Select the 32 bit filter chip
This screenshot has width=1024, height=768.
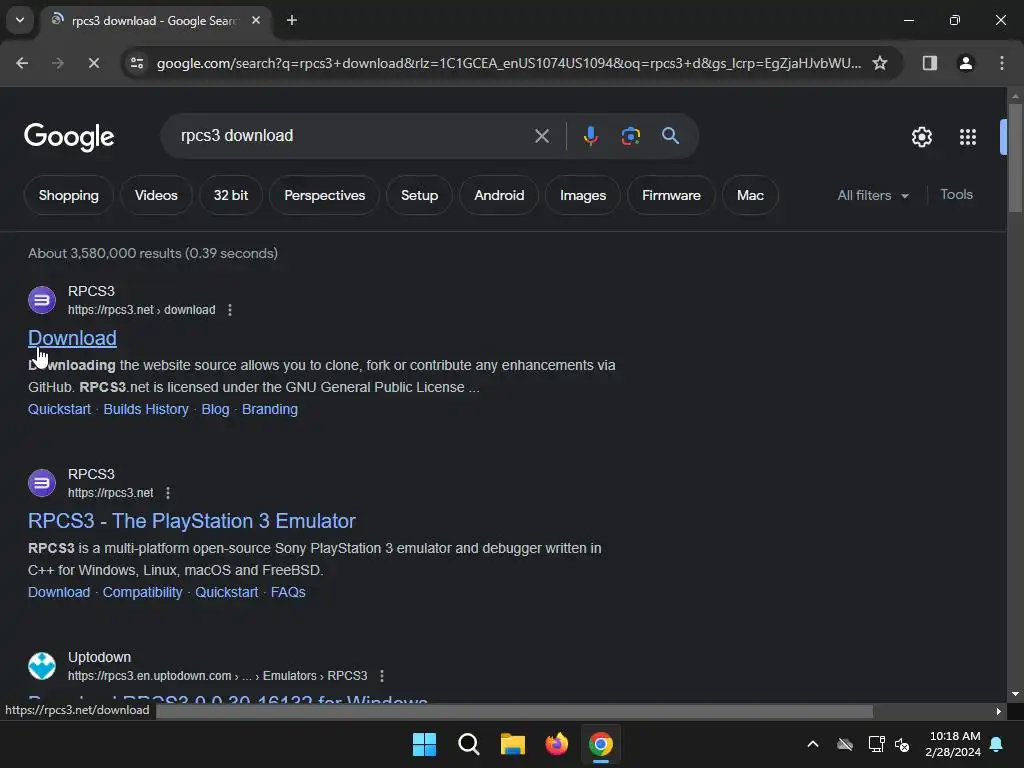(x=231, y=195)
